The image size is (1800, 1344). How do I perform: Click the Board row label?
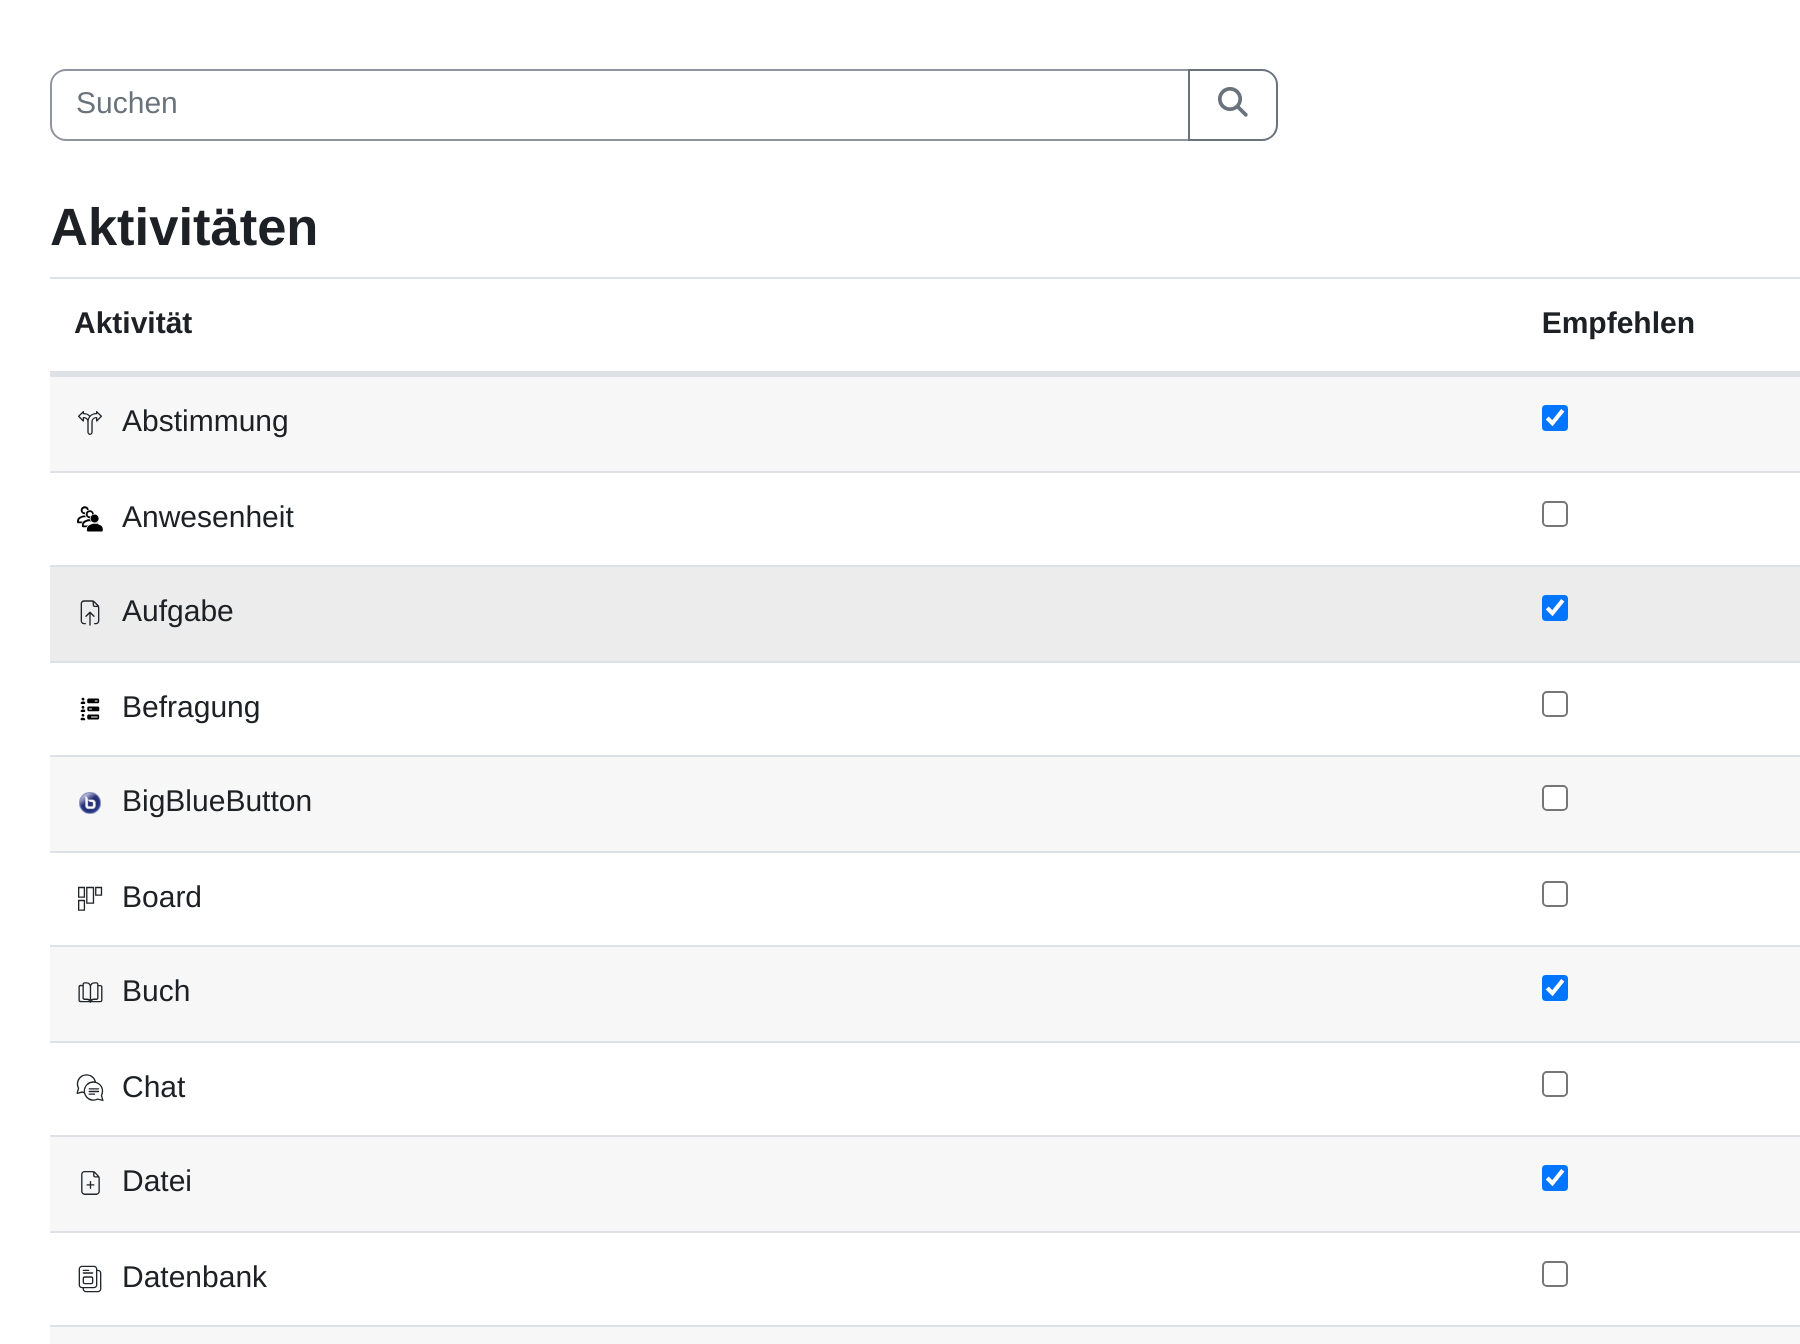[x=162, y=897]
